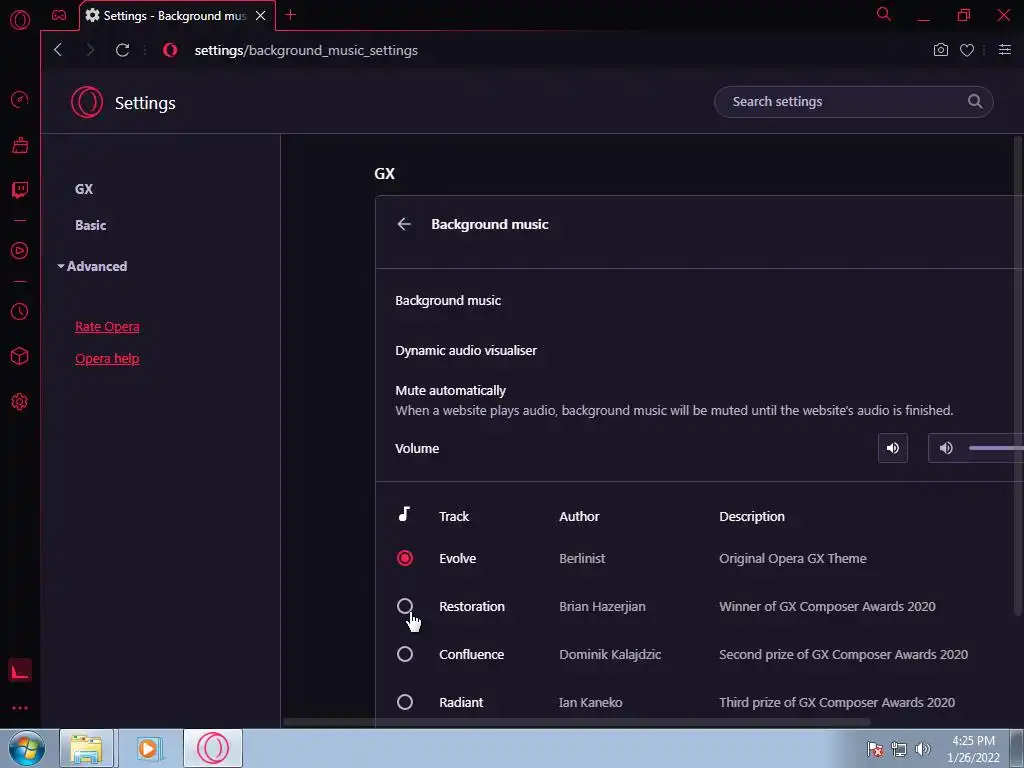The image size is (1024, 768).
Task: Open the Windows Start menu
Action: [x=27, y=748]
